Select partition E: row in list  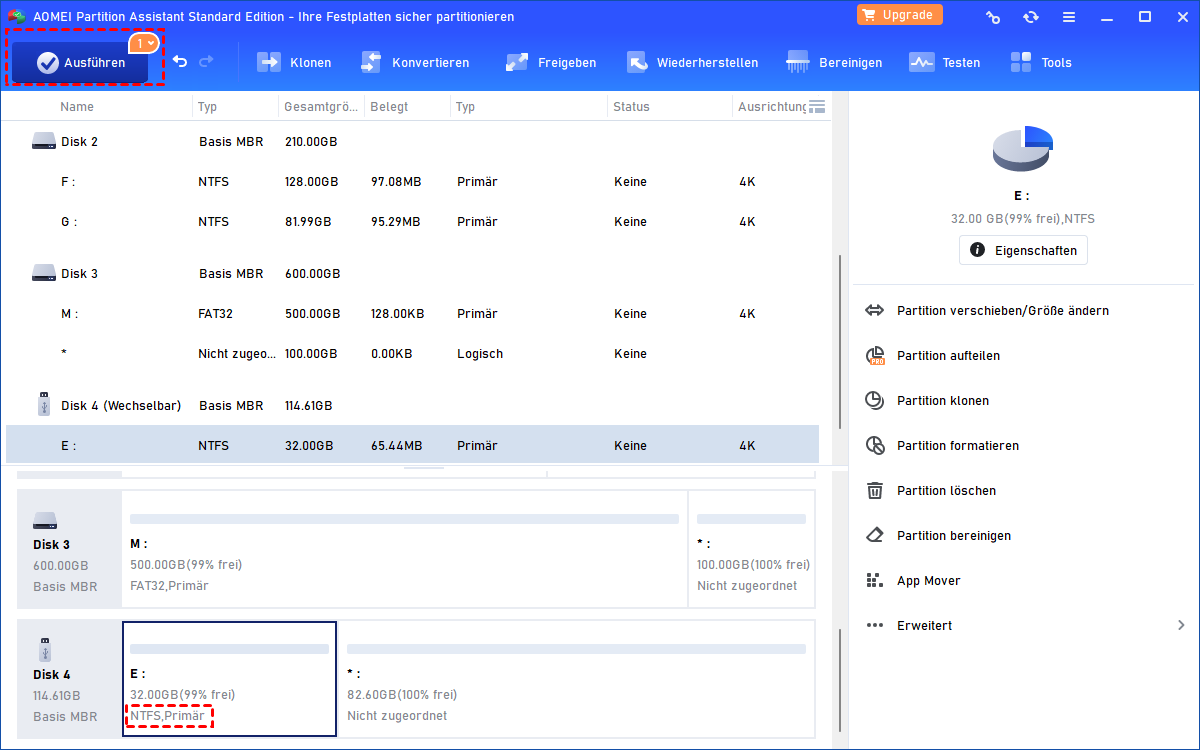click(x=412, y=445)
